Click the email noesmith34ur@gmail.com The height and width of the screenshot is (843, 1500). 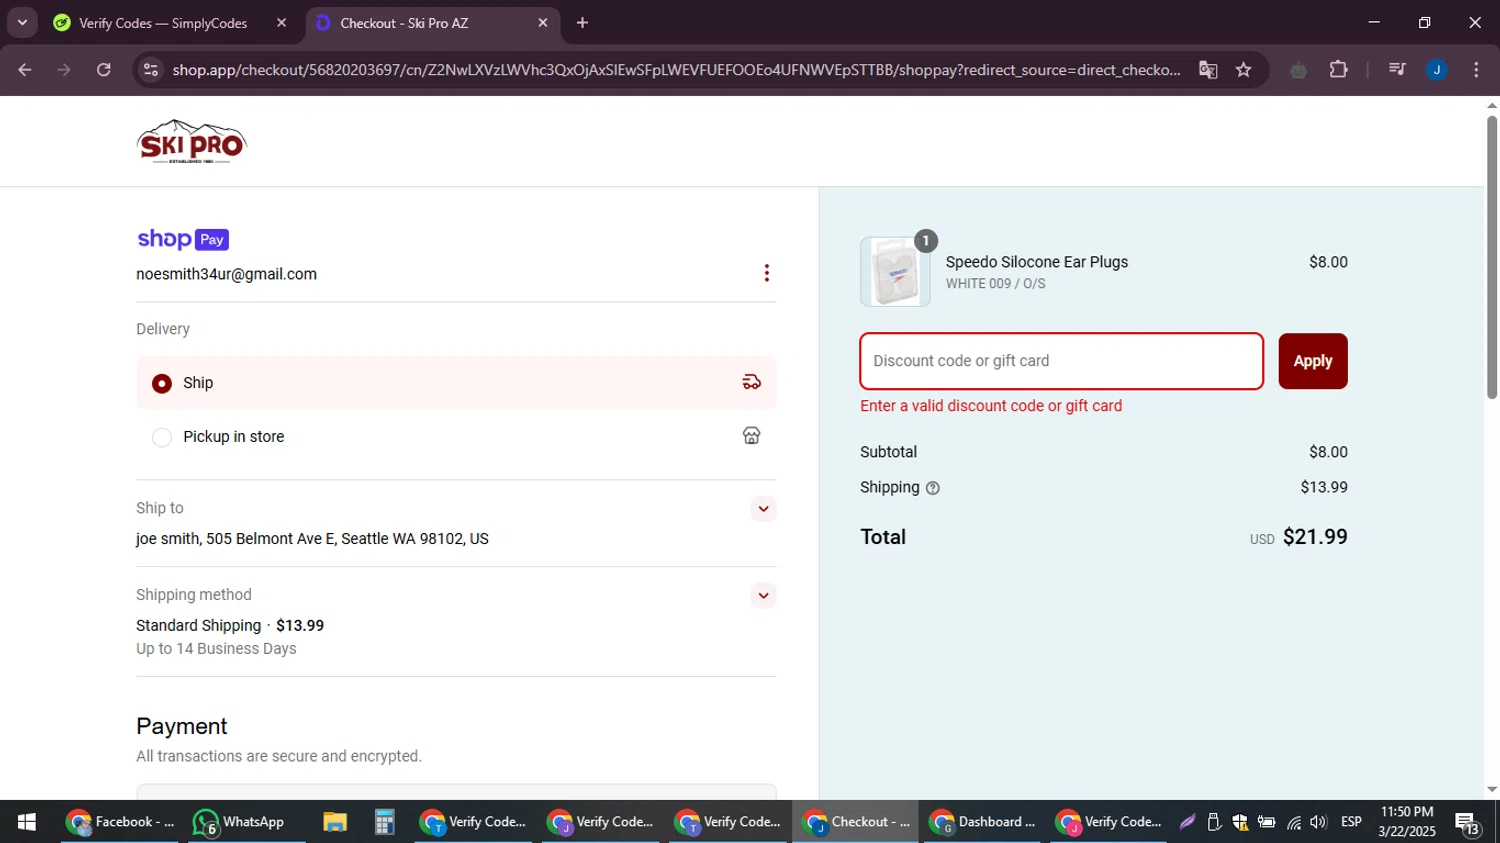[x=227, y=274]
